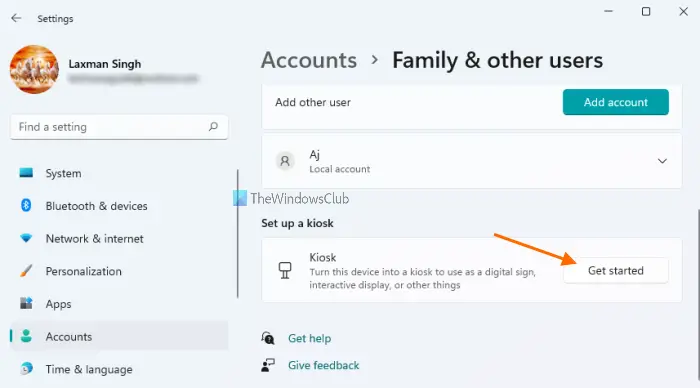Click the System monitor icon
Image resolution: width=700 pixels, height=388 pixels.
(26, 173)
